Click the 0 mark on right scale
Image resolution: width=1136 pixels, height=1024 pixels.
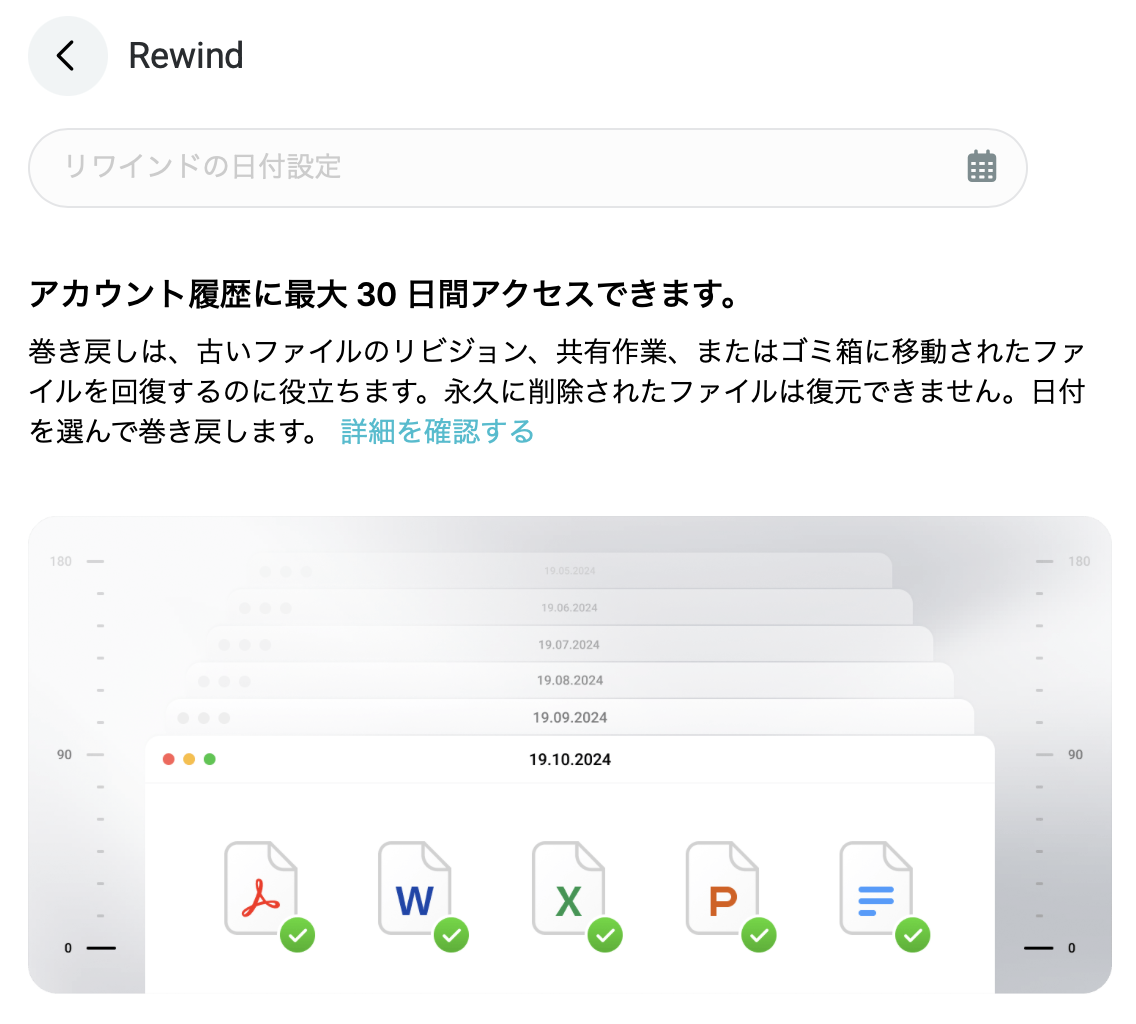tap(1072, 948)
